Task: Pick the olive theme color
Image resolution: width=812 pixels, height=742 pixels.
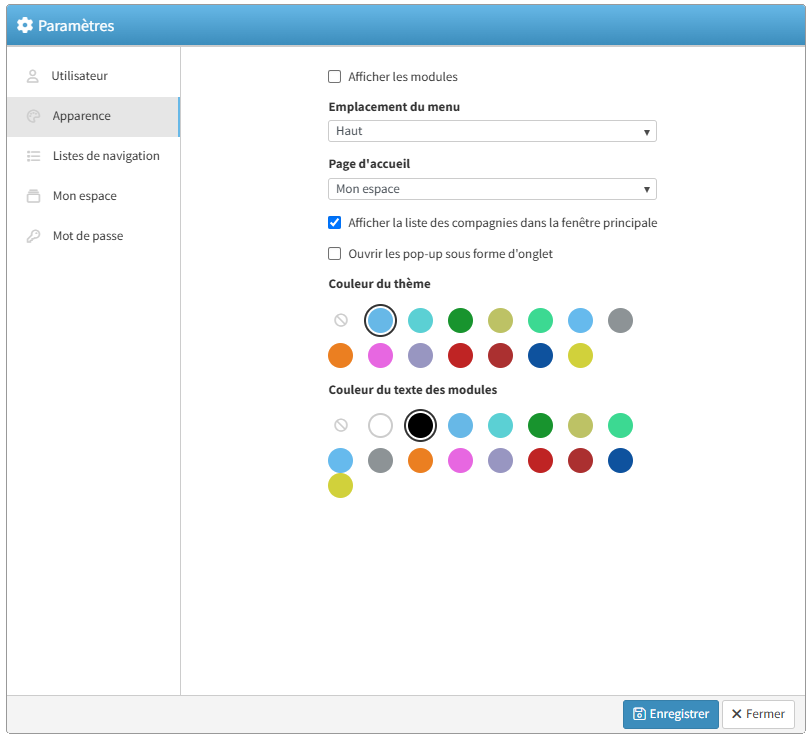Action: pos(500,321)
